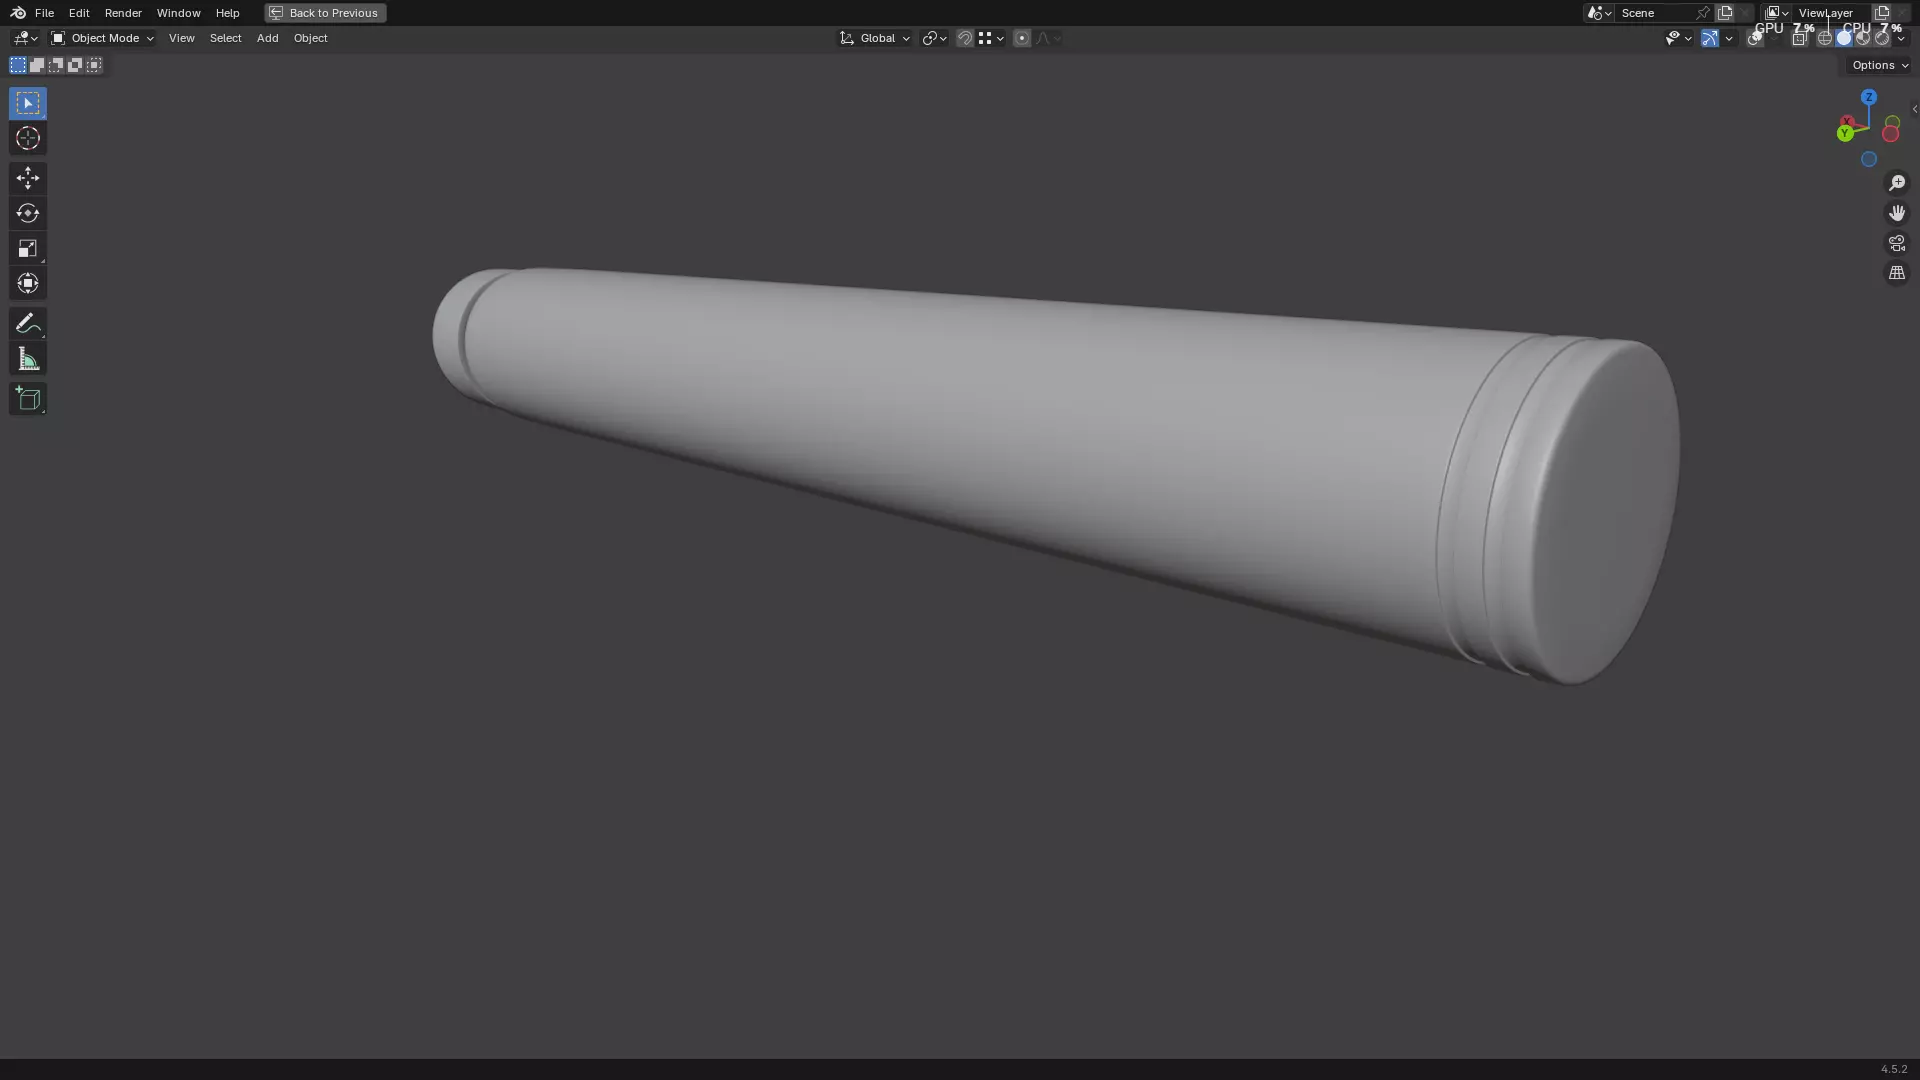The height and width of the screenshot is (1080, 1920).
Task: Click the ViewLayer name field
Action: point(1830,13)
